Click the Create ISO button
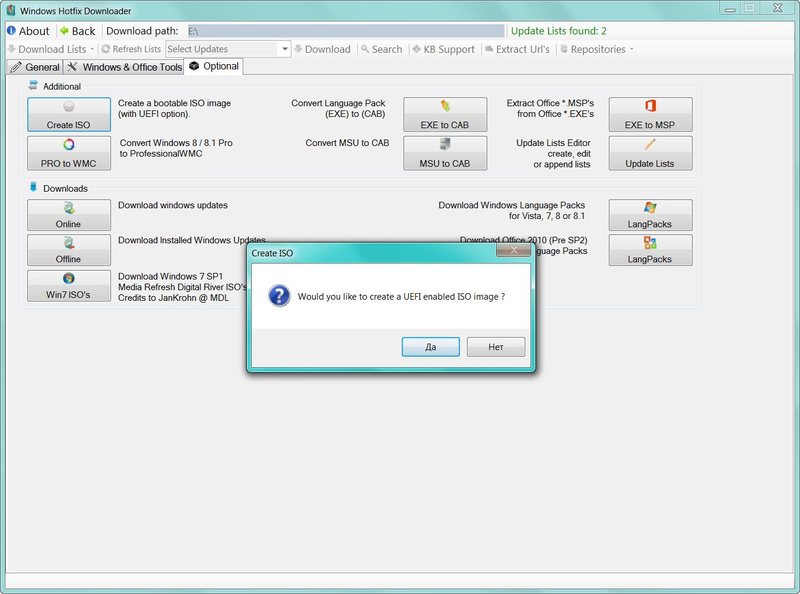The image size is (800, 594). [x=69, y=114]
